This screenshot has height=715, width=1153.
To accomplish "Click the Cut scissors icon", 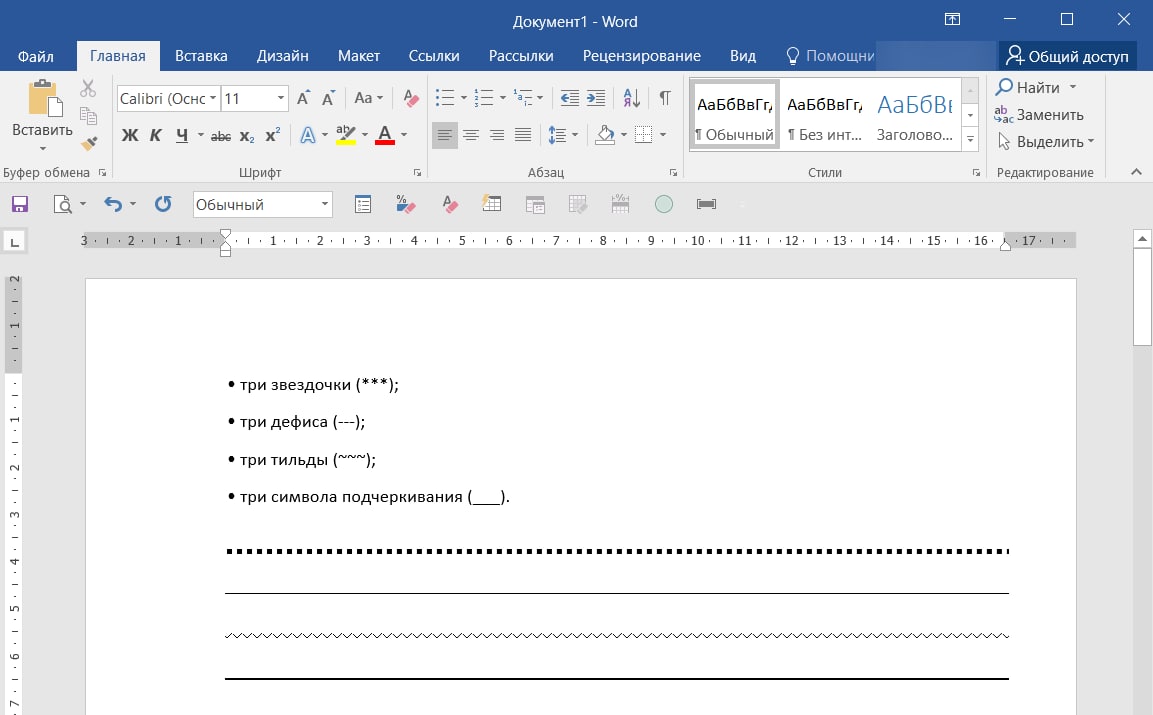I will (88, 89).
